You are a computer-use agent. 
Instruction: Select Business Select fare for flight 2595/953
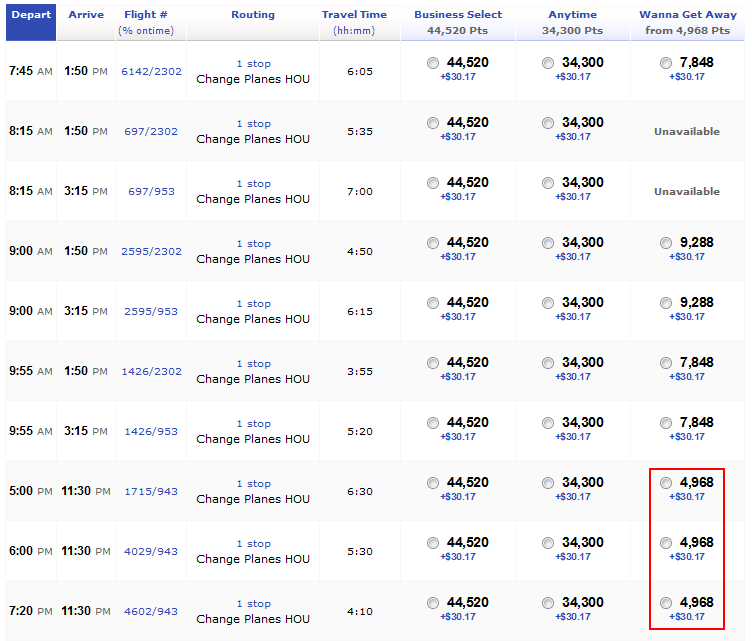tap(433, 303)
